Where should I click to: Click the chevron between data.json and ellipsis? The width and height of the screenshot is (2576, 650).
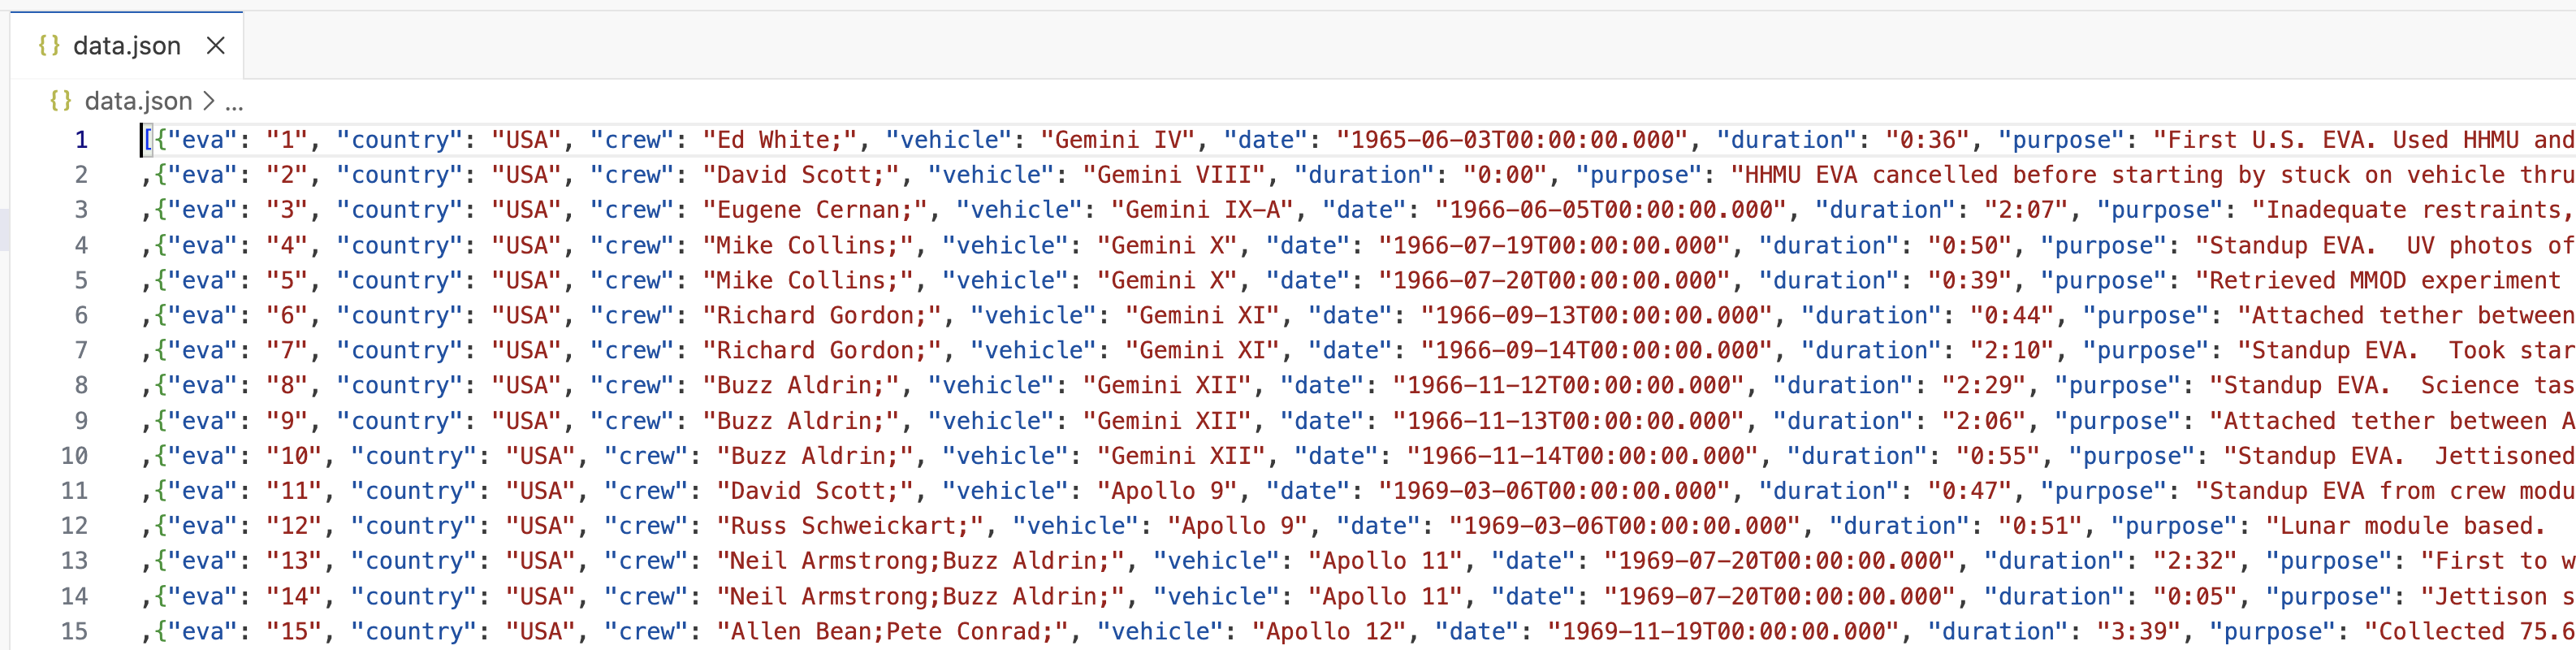tap(208, 100)
